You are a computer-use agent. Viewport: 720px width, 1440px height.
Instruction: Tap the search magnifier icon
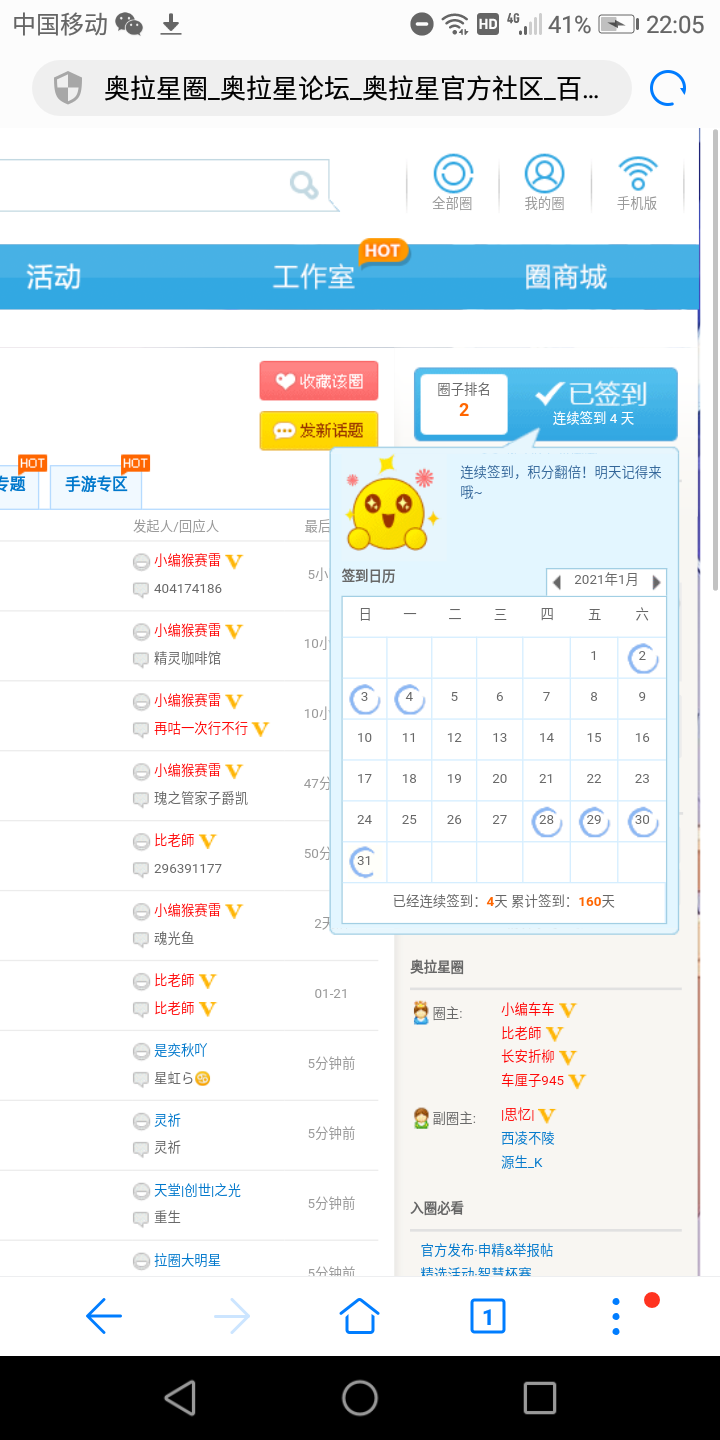pyautogui.click(x=303, y=184)
